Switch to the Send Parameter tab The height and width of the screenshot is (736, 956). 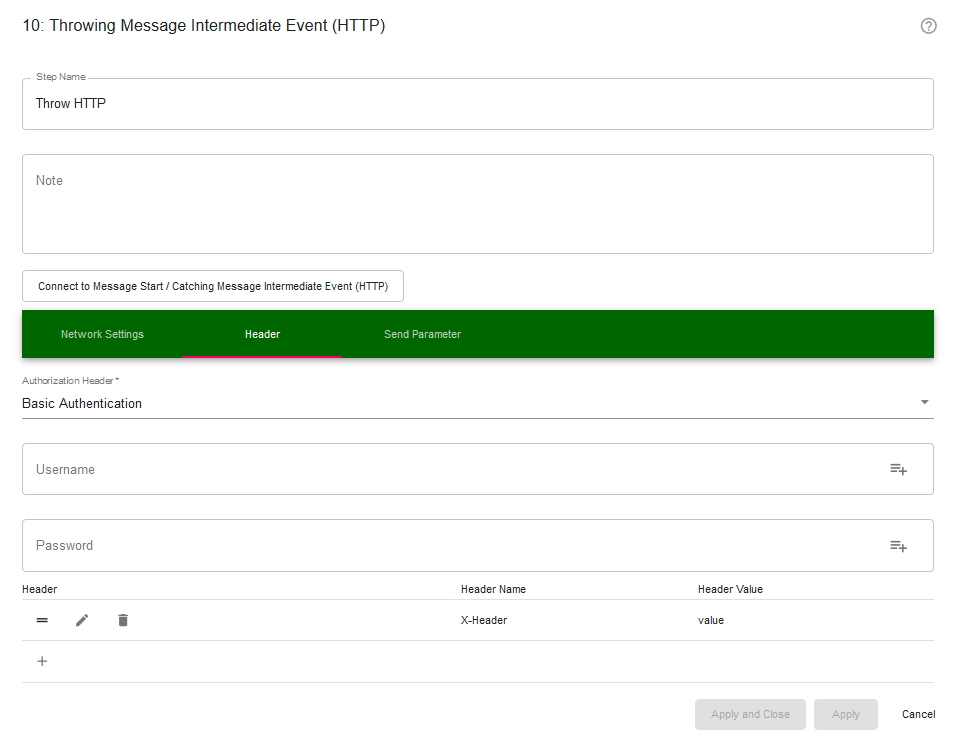[x=422, y=334]
